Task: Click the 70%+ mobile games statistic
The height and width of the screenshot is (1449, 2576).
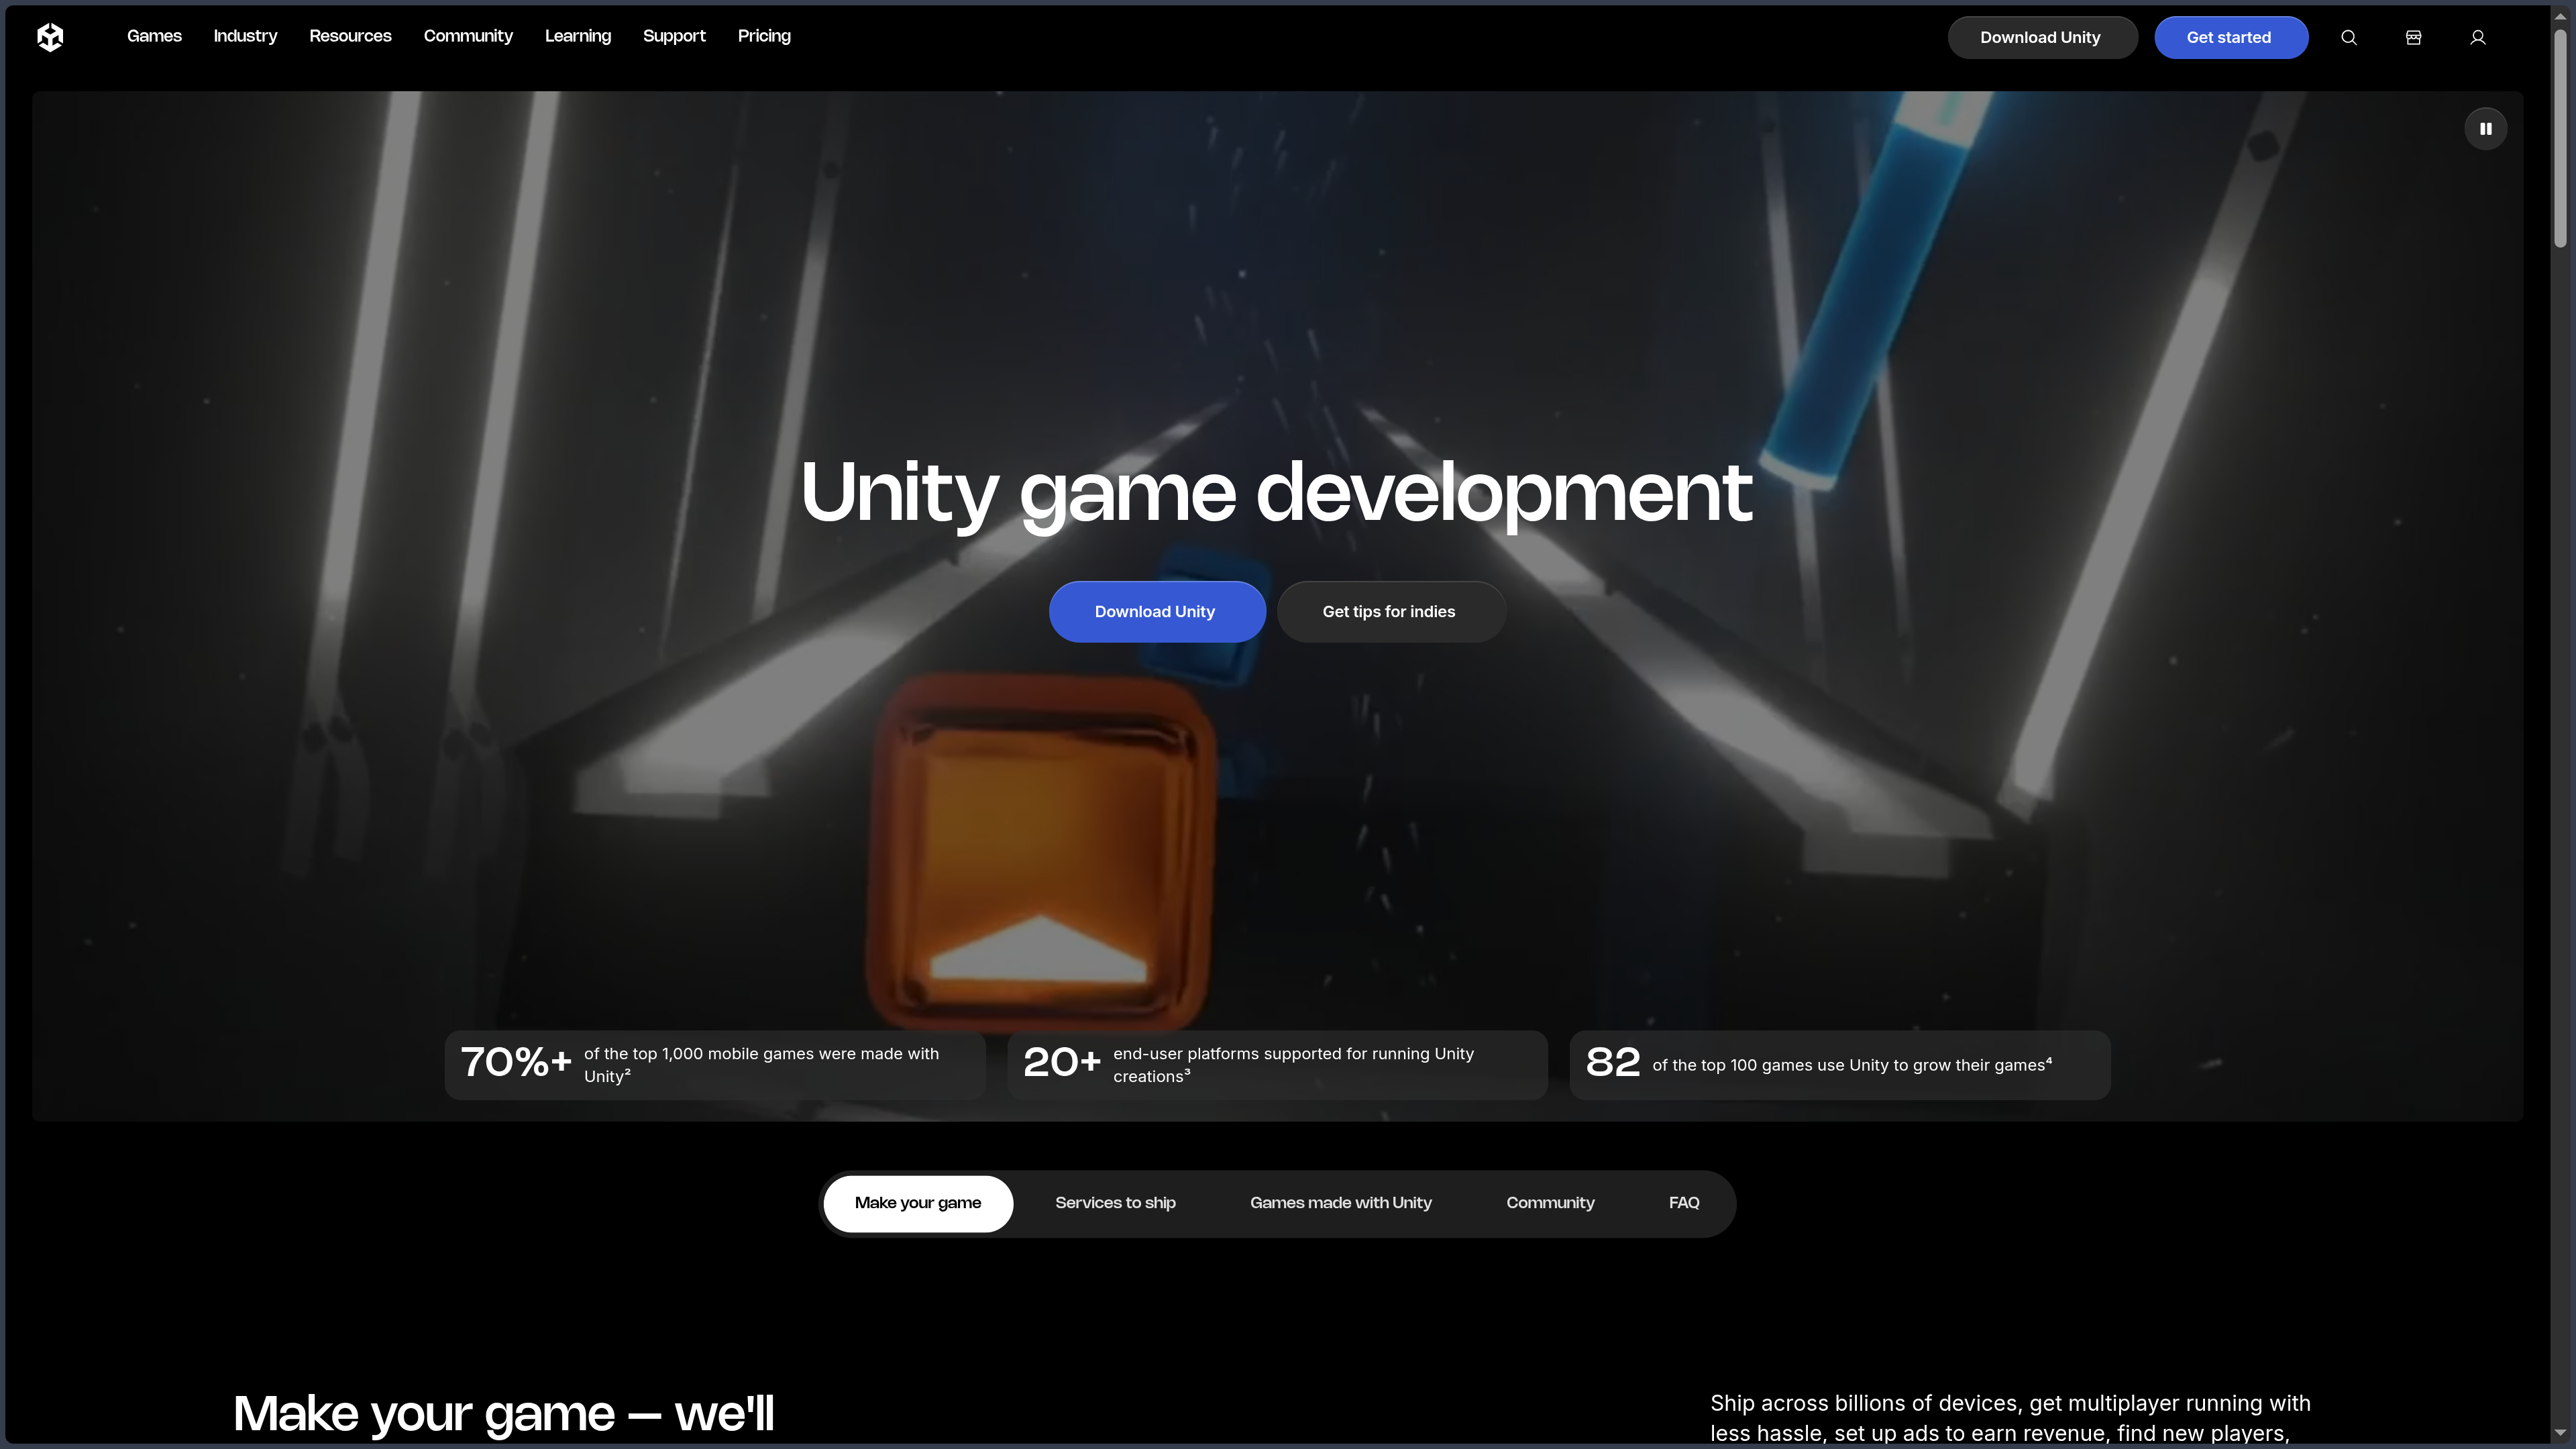Action: [715, 1065]
